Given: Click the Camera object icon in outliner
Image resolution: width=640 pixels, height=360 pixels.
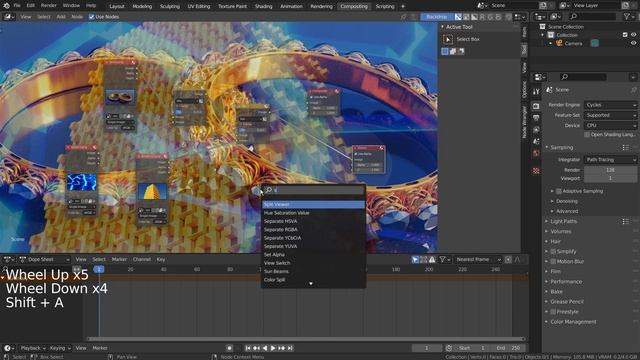Looking at the screenshot, I should [559, 43].
